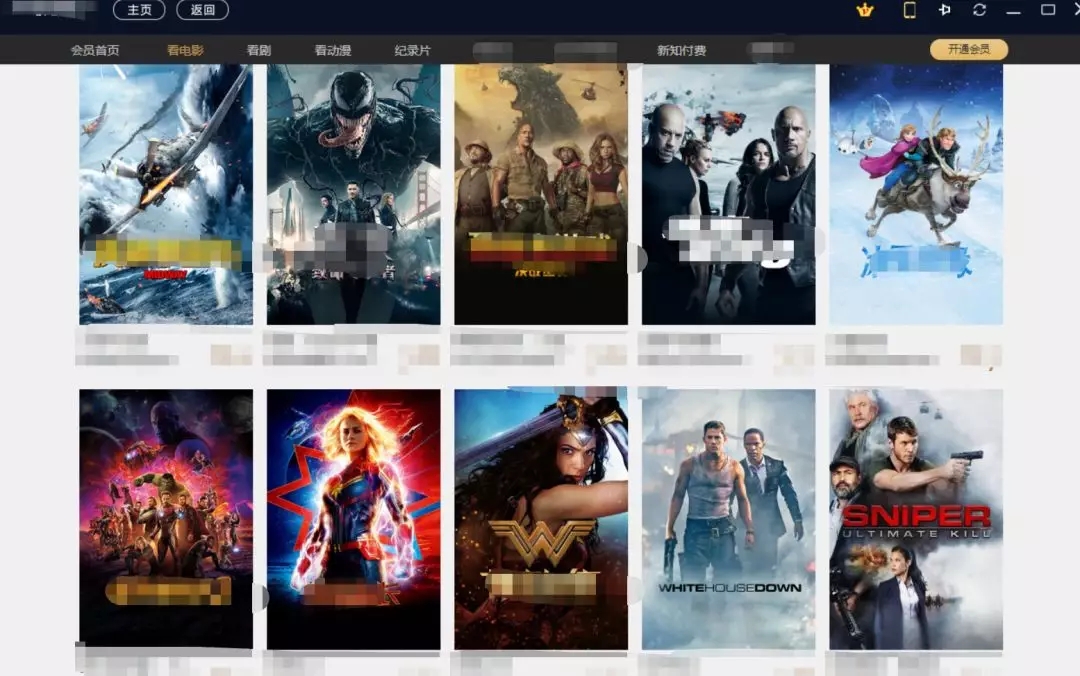Maximize the video app window
The image size is (1080, 676).
coord(1048,10)
